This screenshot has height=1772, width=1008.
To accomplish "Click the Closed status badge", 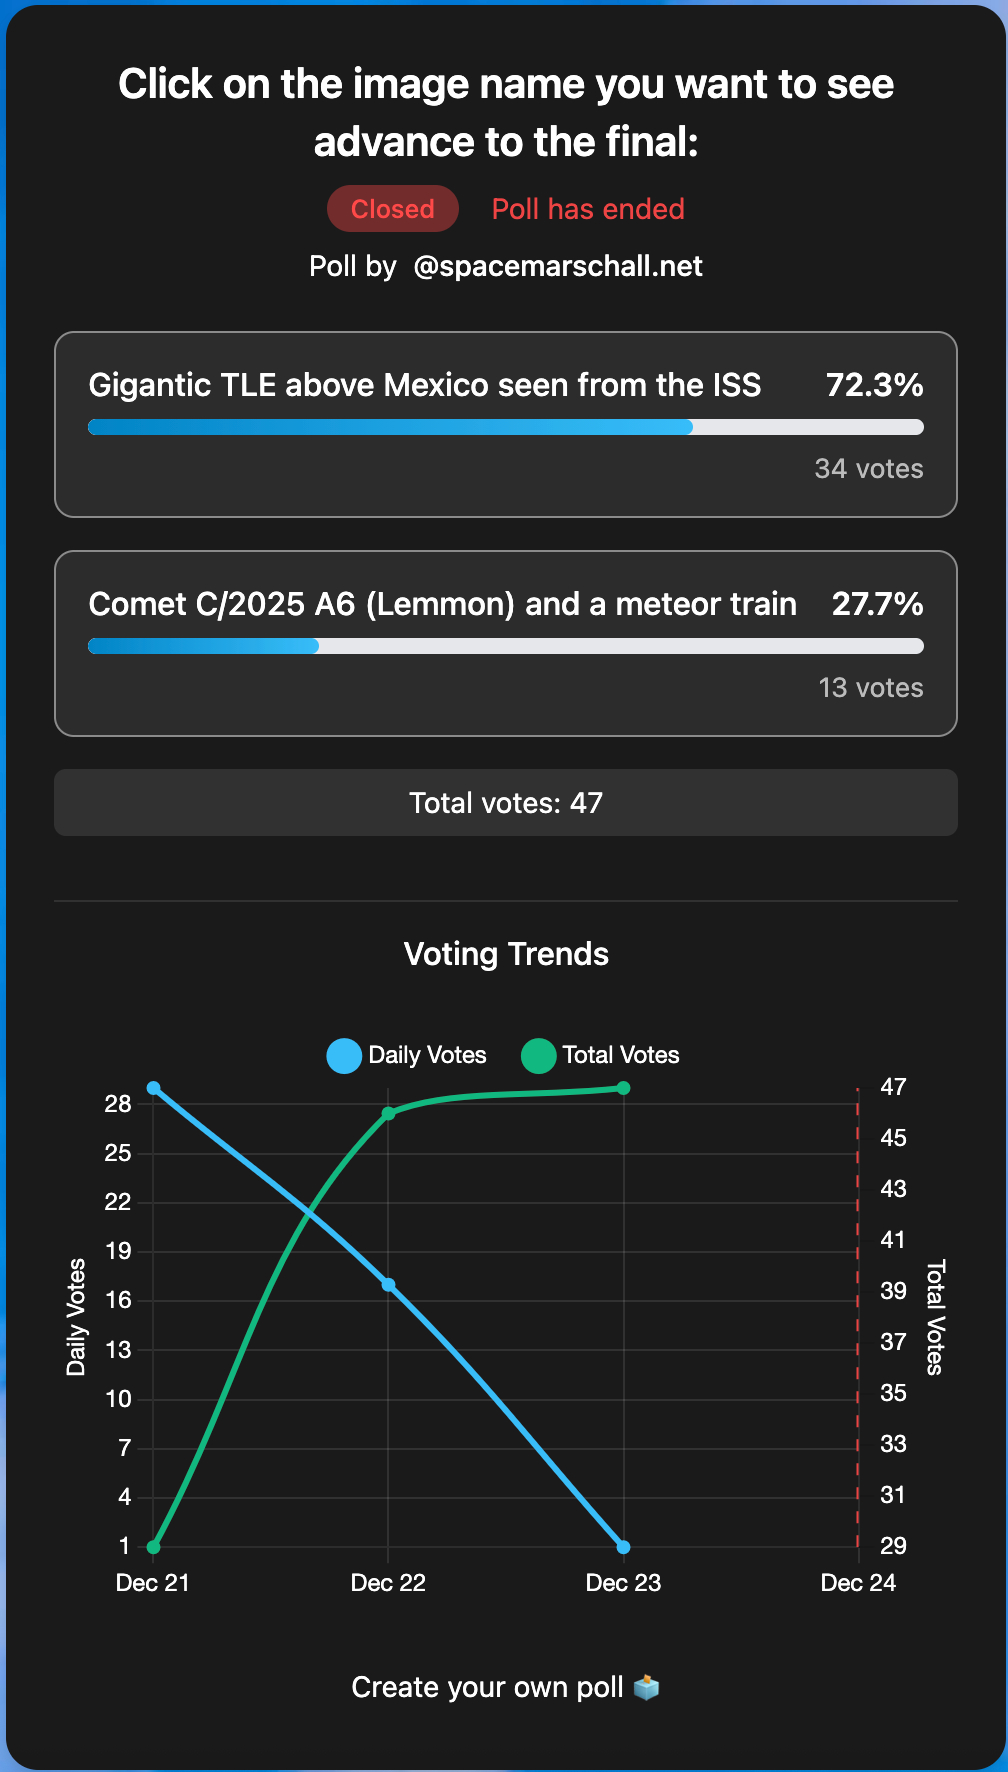I will coord(392,209).
